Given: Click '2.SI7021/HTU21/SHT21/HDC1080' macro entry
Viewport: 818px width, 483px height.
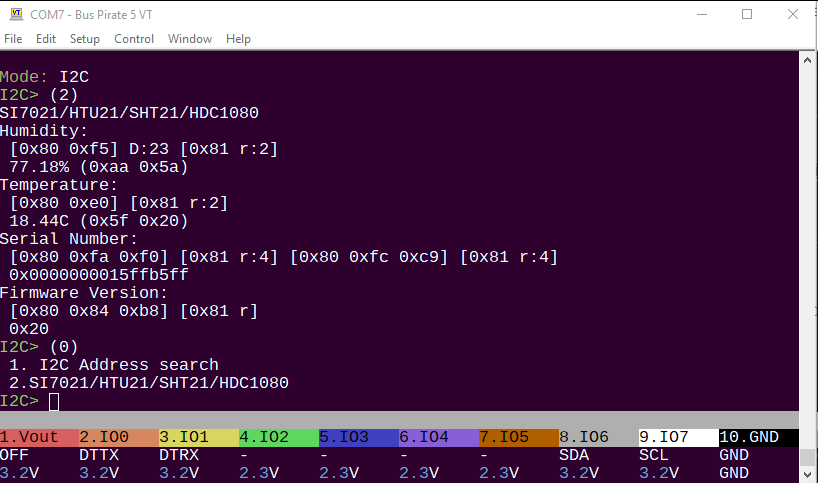Looking at the screenshot, I should coord(149,383).
